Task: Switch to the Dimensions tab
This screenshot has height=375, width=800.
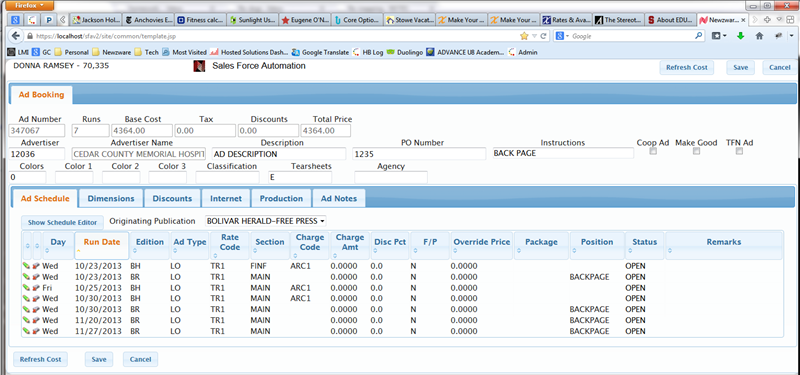Action: pos(111,198)
